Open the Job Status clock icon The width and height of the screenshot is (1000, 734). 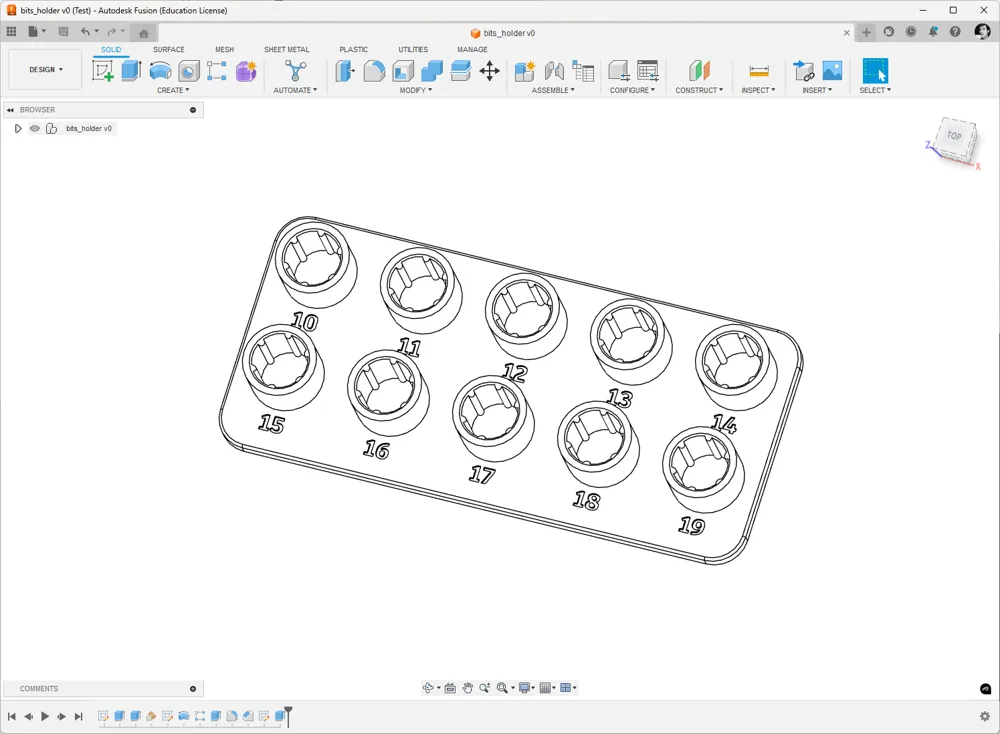pos(911,31)
